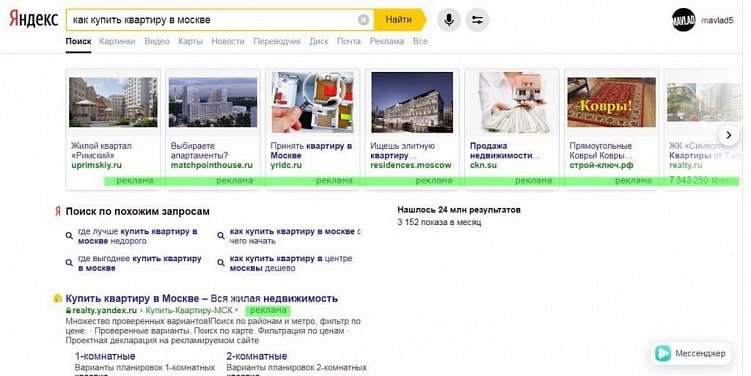This screenshot has height=376, width=751.
Task: Open the ЖК «Символ» ad image
Action: 704,102
